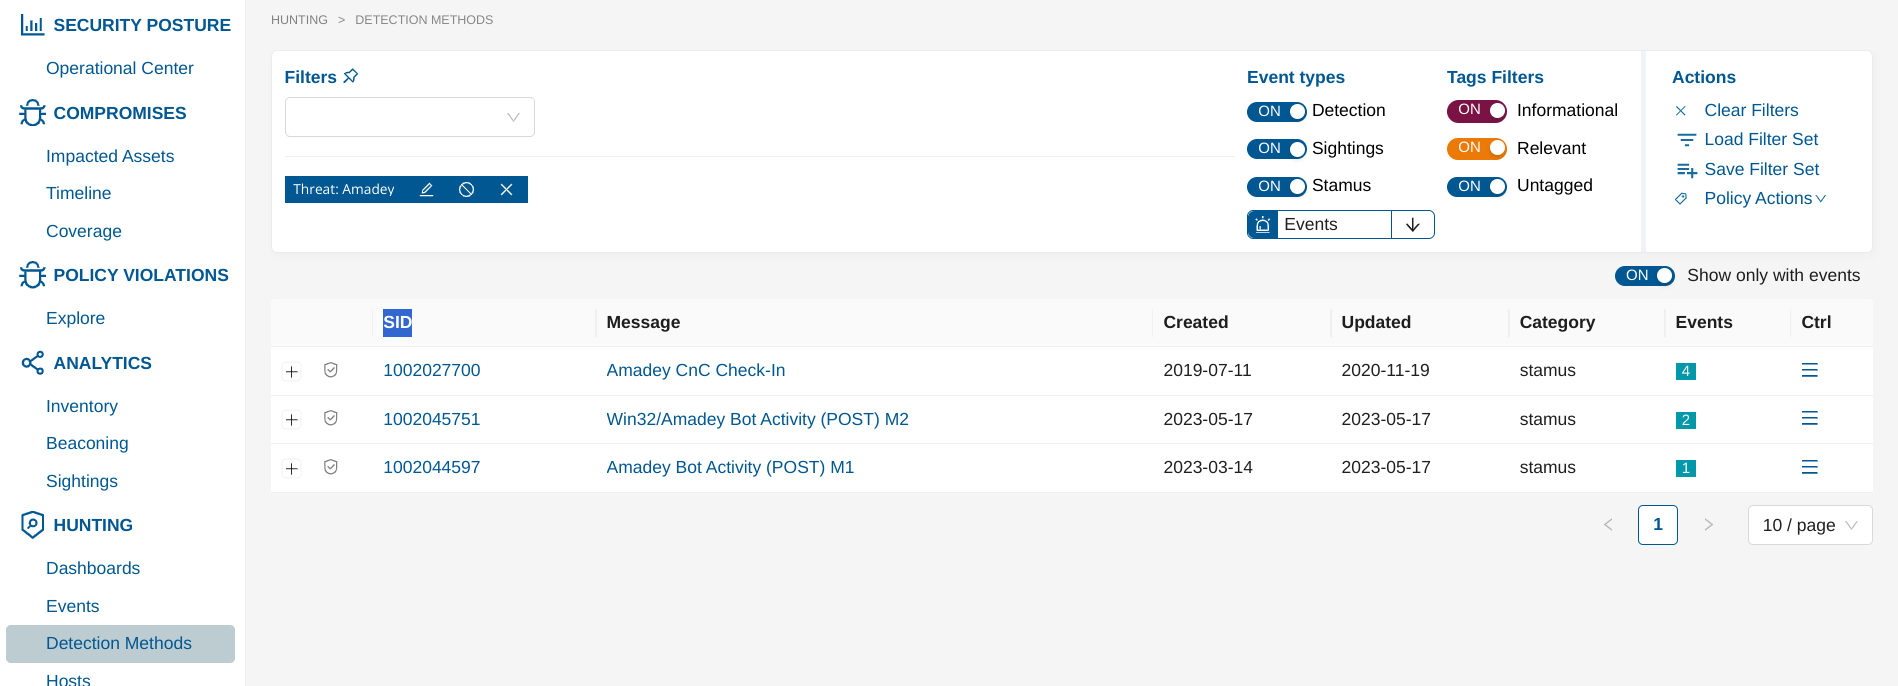Open the 10 / page size dropdown
Screen dimensions: 1898x686
(1809, 526)
